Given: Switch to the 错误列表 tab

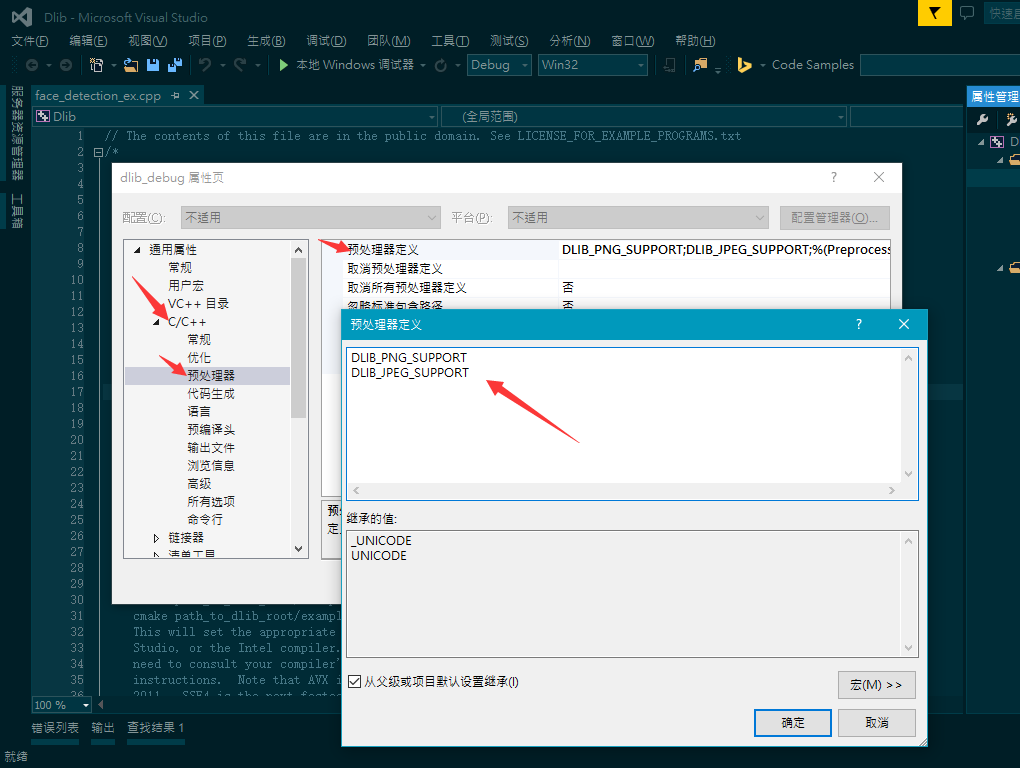Looking at the screenshot, I should click(x=55, y=728).
